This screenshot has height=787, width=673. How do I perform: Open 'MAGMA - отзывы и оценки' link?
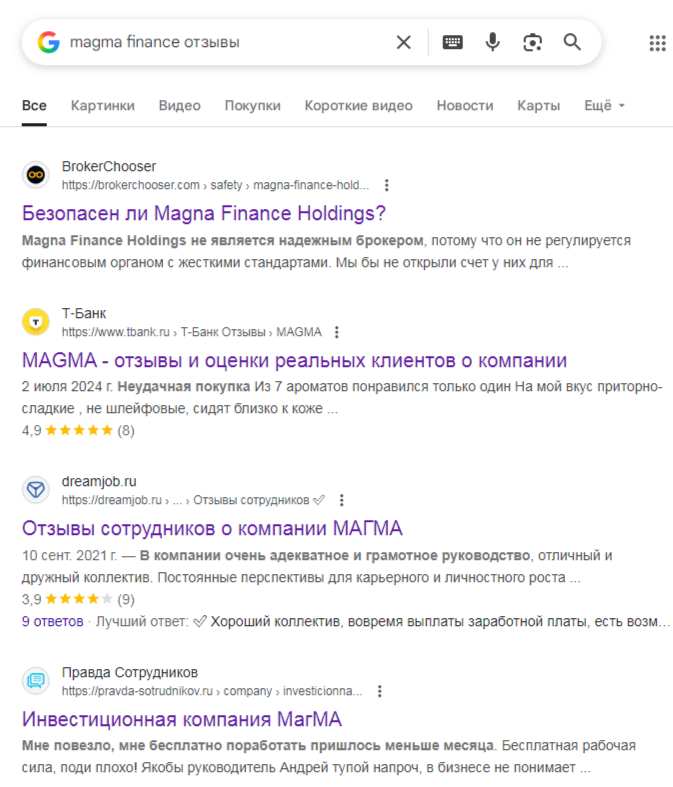294,360
